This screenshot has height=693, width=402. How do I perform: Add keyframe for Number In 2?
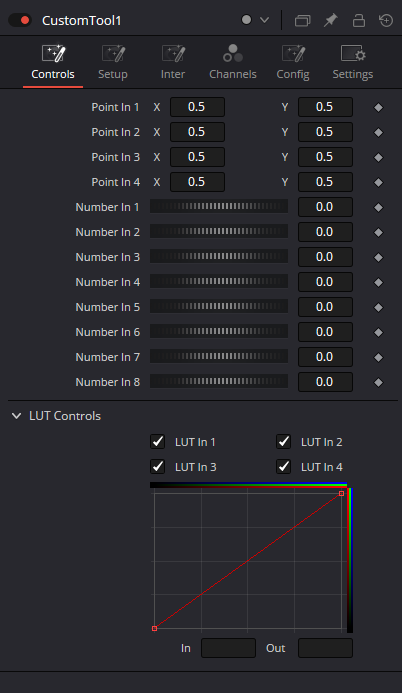[379, 232]
